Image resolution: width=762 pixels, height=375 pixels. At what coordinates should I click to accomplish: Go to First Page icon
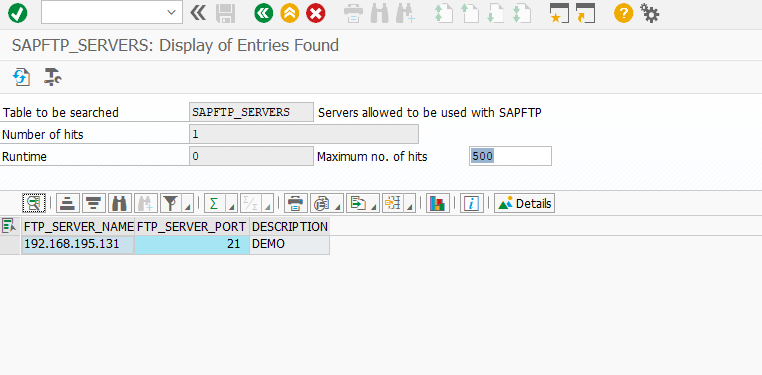[443, 14]
